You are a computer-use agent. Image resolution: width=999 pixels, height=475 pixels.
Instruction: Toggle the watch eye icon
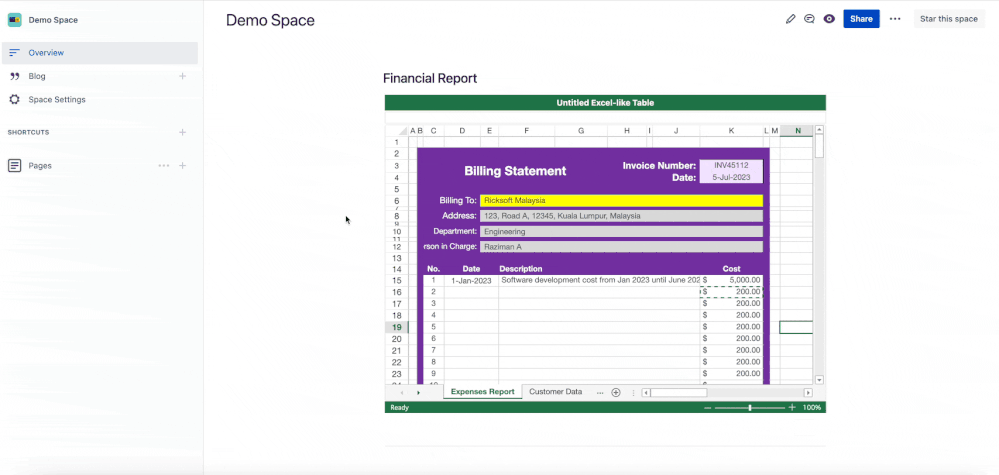point(829,19)
